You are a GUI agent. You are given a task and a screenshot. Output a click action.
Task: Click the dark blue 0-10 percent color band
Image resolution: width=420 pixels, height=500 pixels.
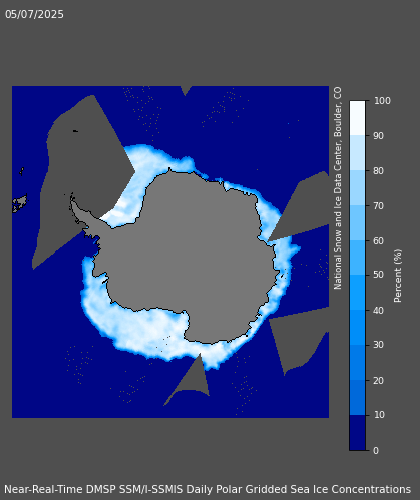(357, 433)
